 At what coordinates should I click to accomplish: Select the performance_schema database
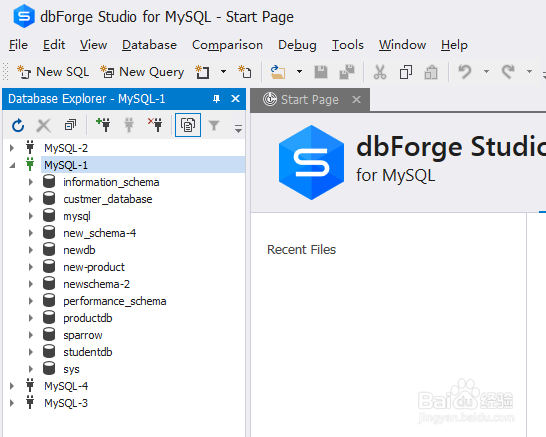click(115, 301)
